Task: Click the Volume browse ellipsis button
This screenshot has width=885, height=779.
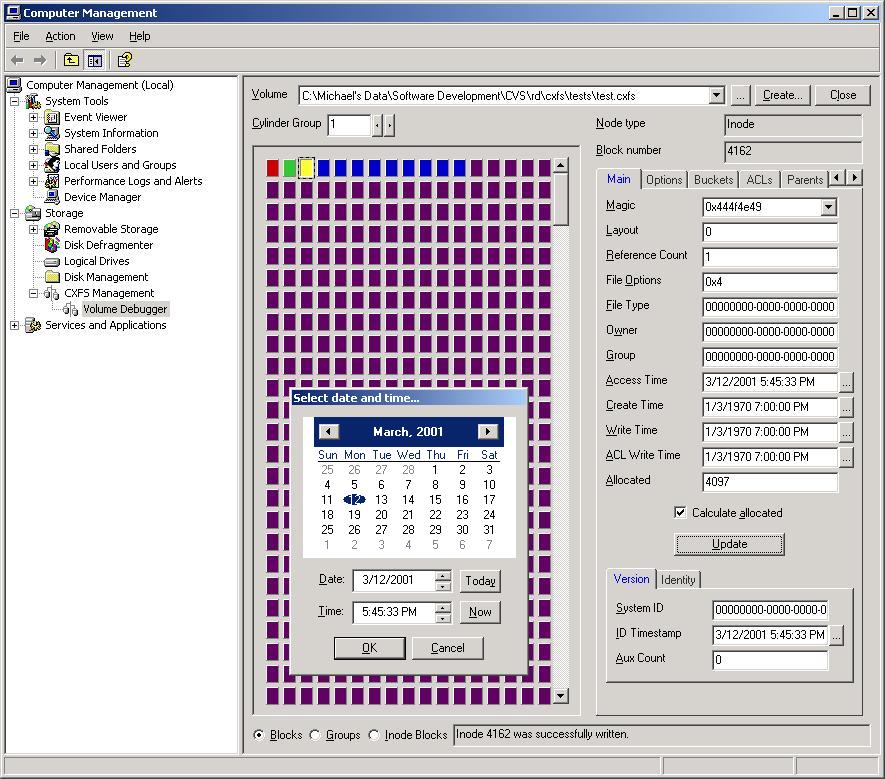Action: point(741,95)
